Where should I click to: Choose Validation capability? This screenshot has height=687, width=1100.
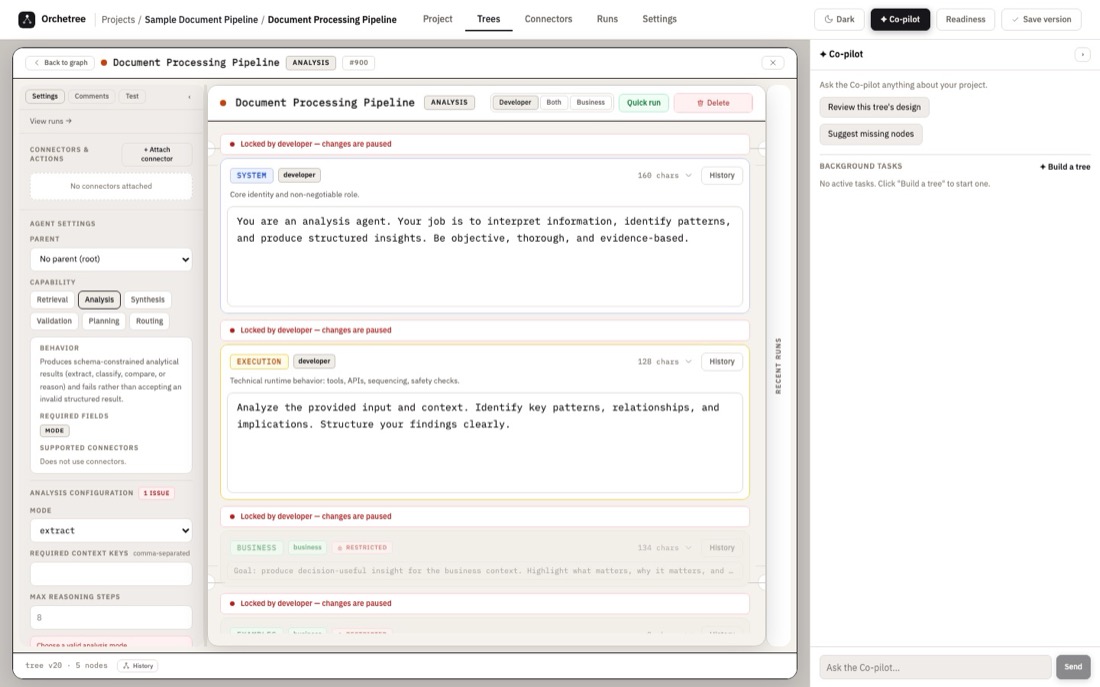tap(54, 321)
